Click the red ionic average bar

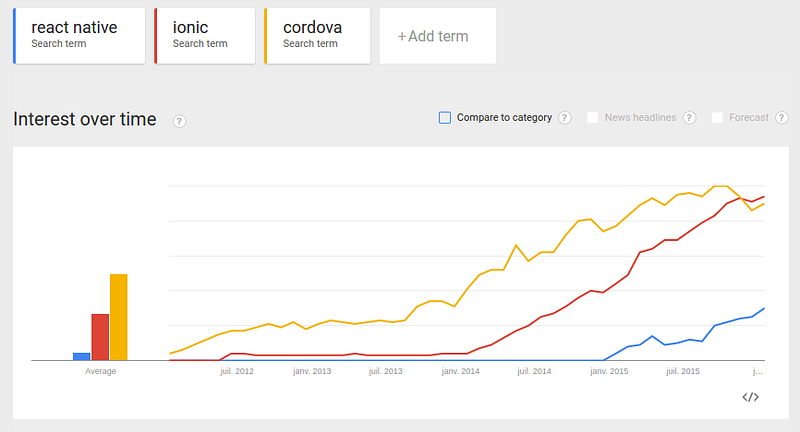coord(100,337)
